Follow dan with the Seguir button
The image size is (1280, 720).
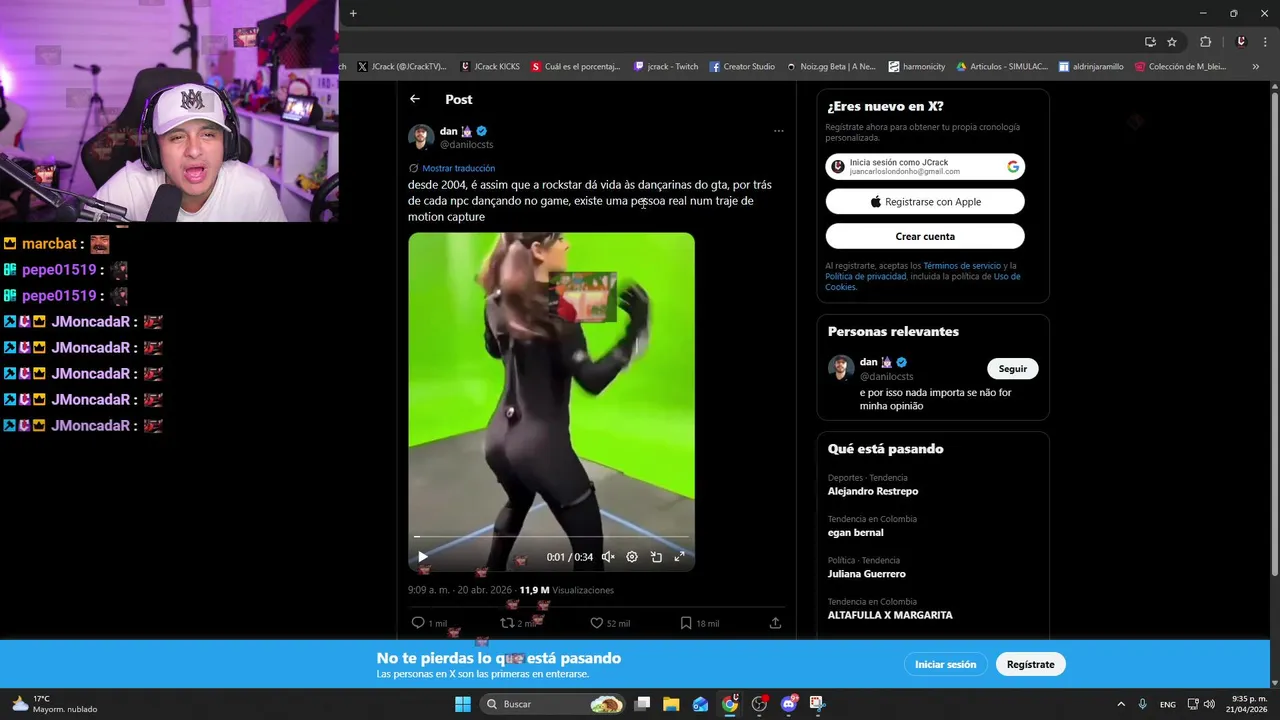[x=1013, y=369]
